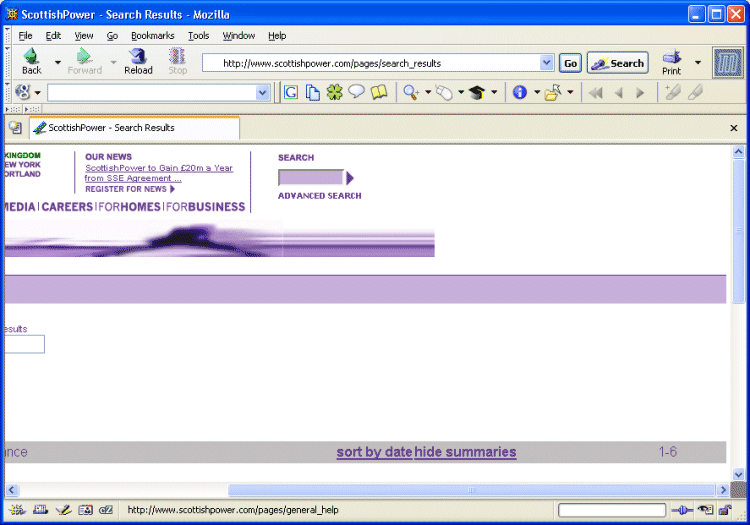Click the Googlebar copy pages icon
Viewport: 750px width, 525px height.
point(313,92)
